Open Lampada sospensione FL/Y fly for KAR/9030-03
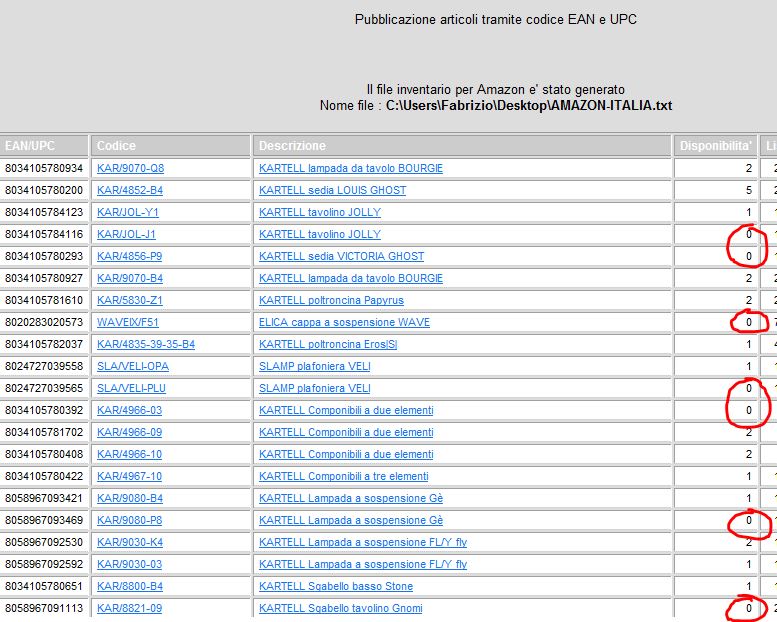The image size is (777, 622). click(x=363, y=564)
